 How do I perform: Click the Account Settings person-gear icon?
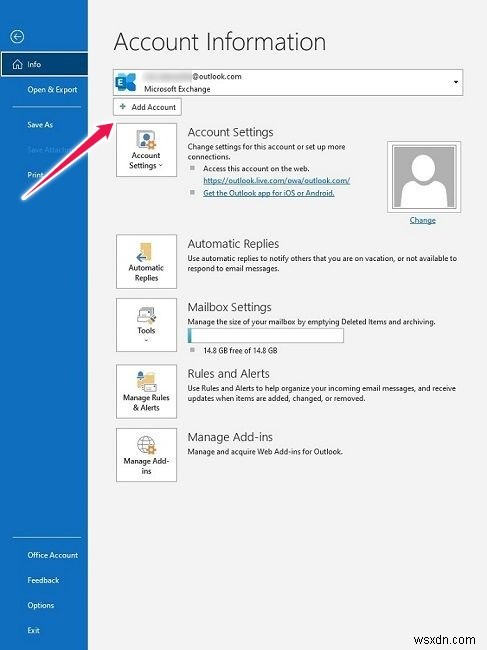(146, 140)
